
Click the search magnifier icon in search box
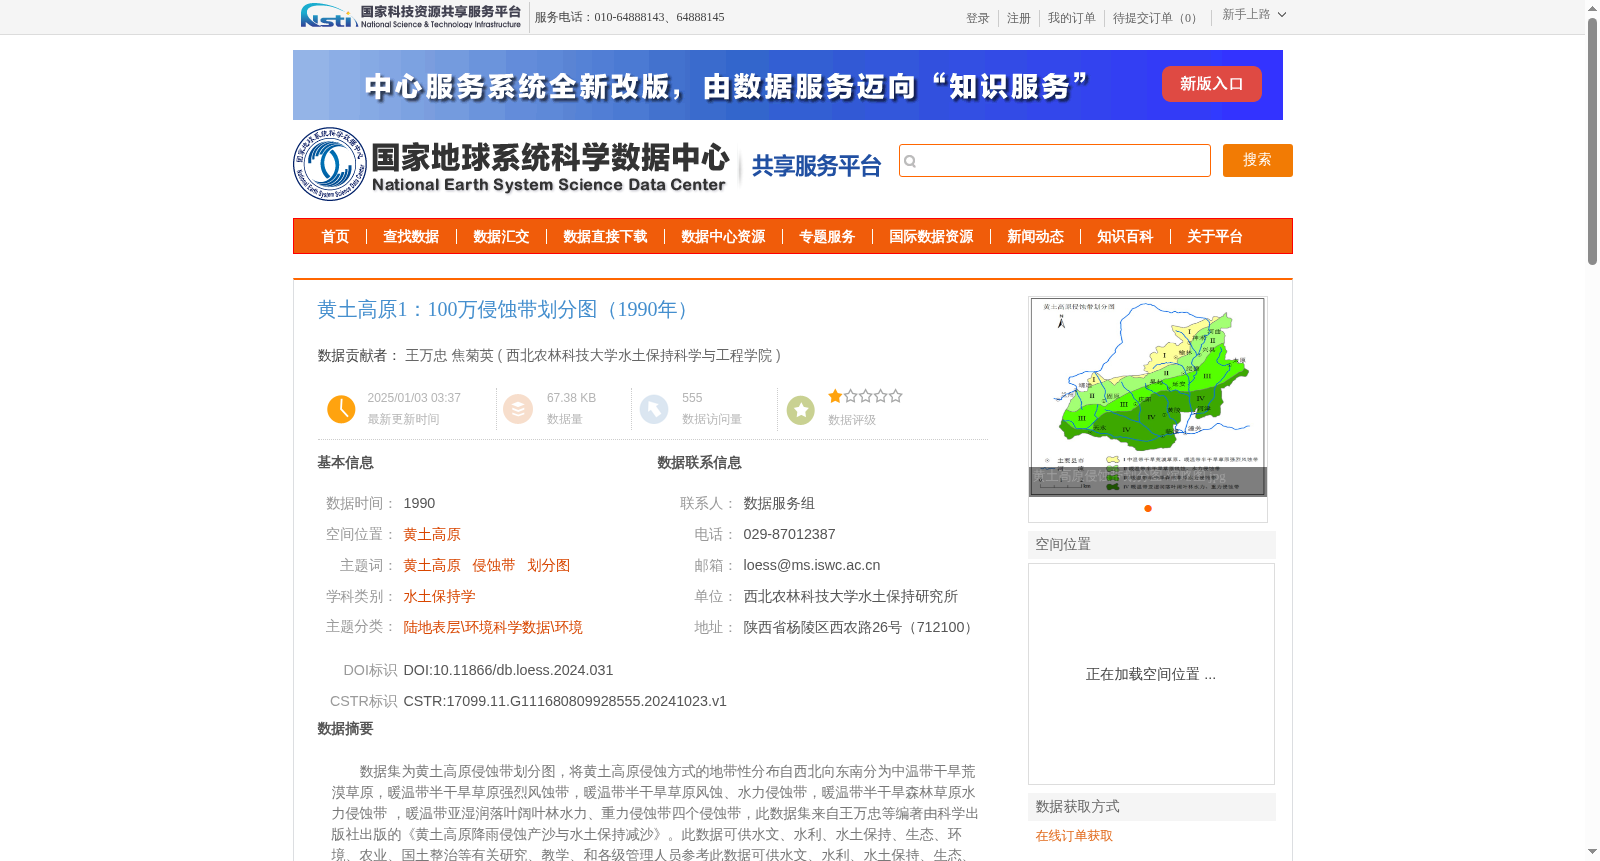click(x=910, y=161)
